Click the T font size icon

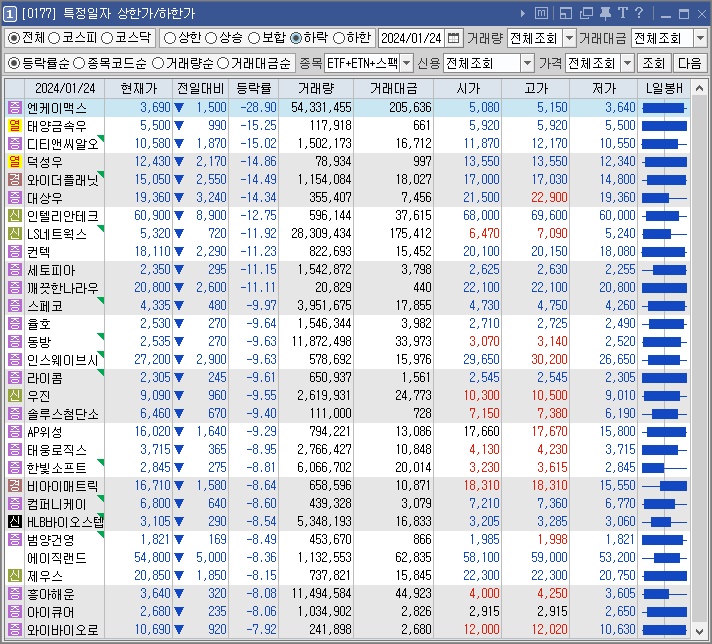623,13
